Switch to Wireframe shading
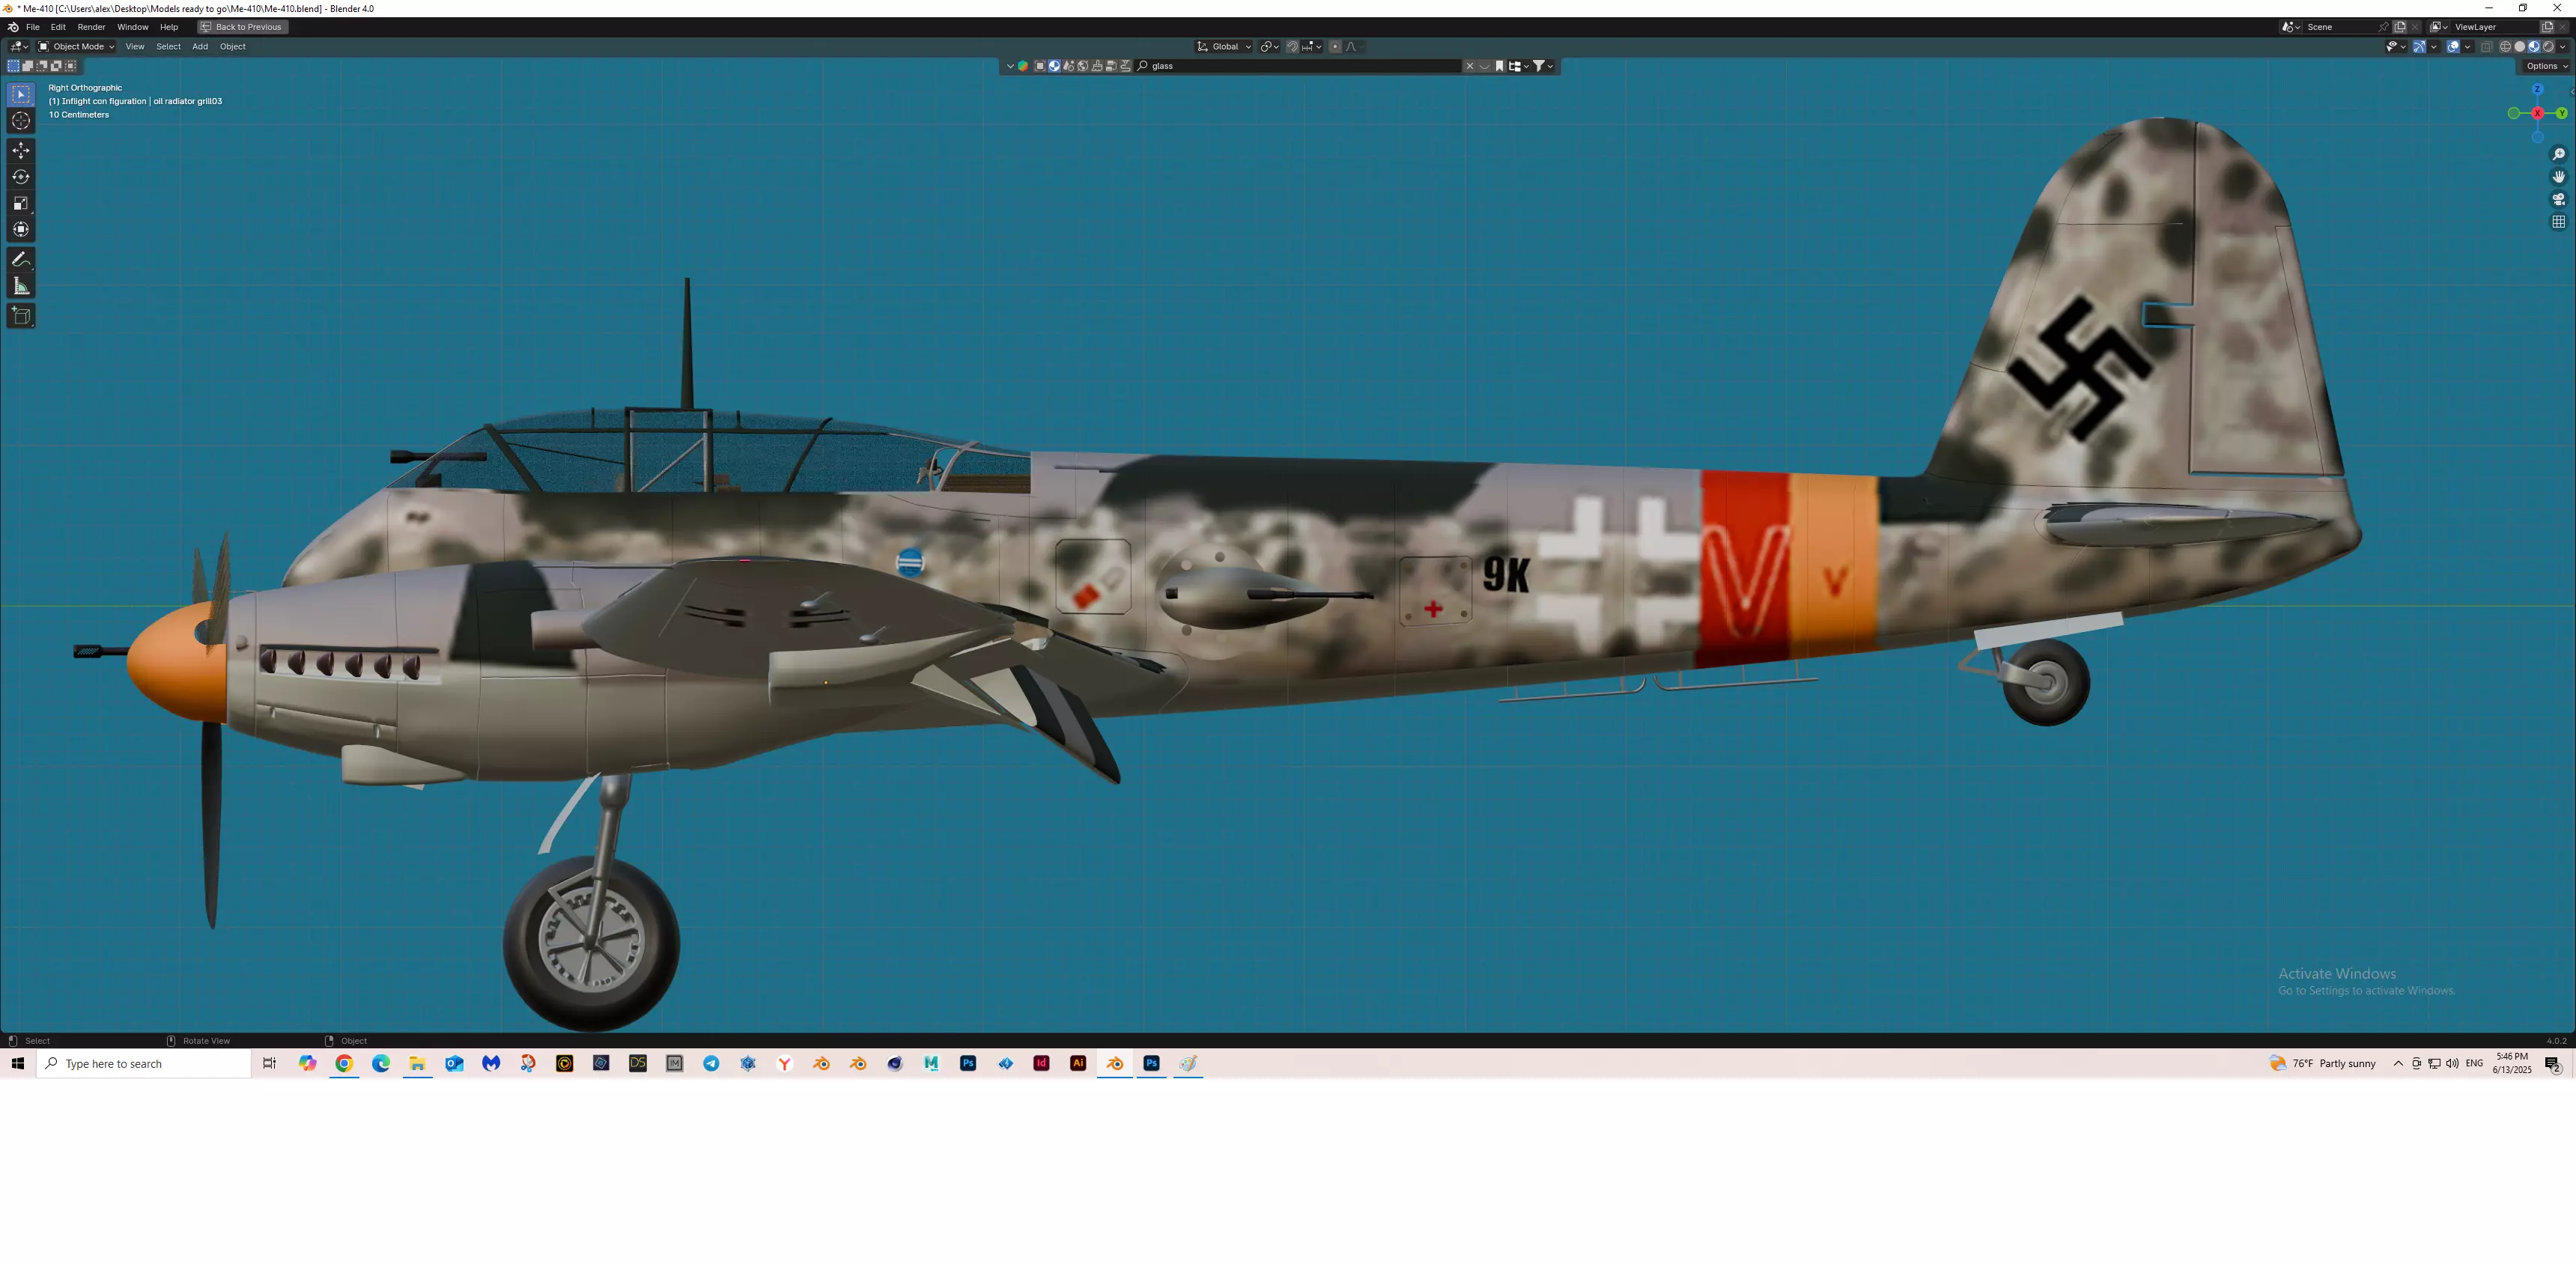The width and height of the screenshot is (2576, 1264). tap(2506, 46)
